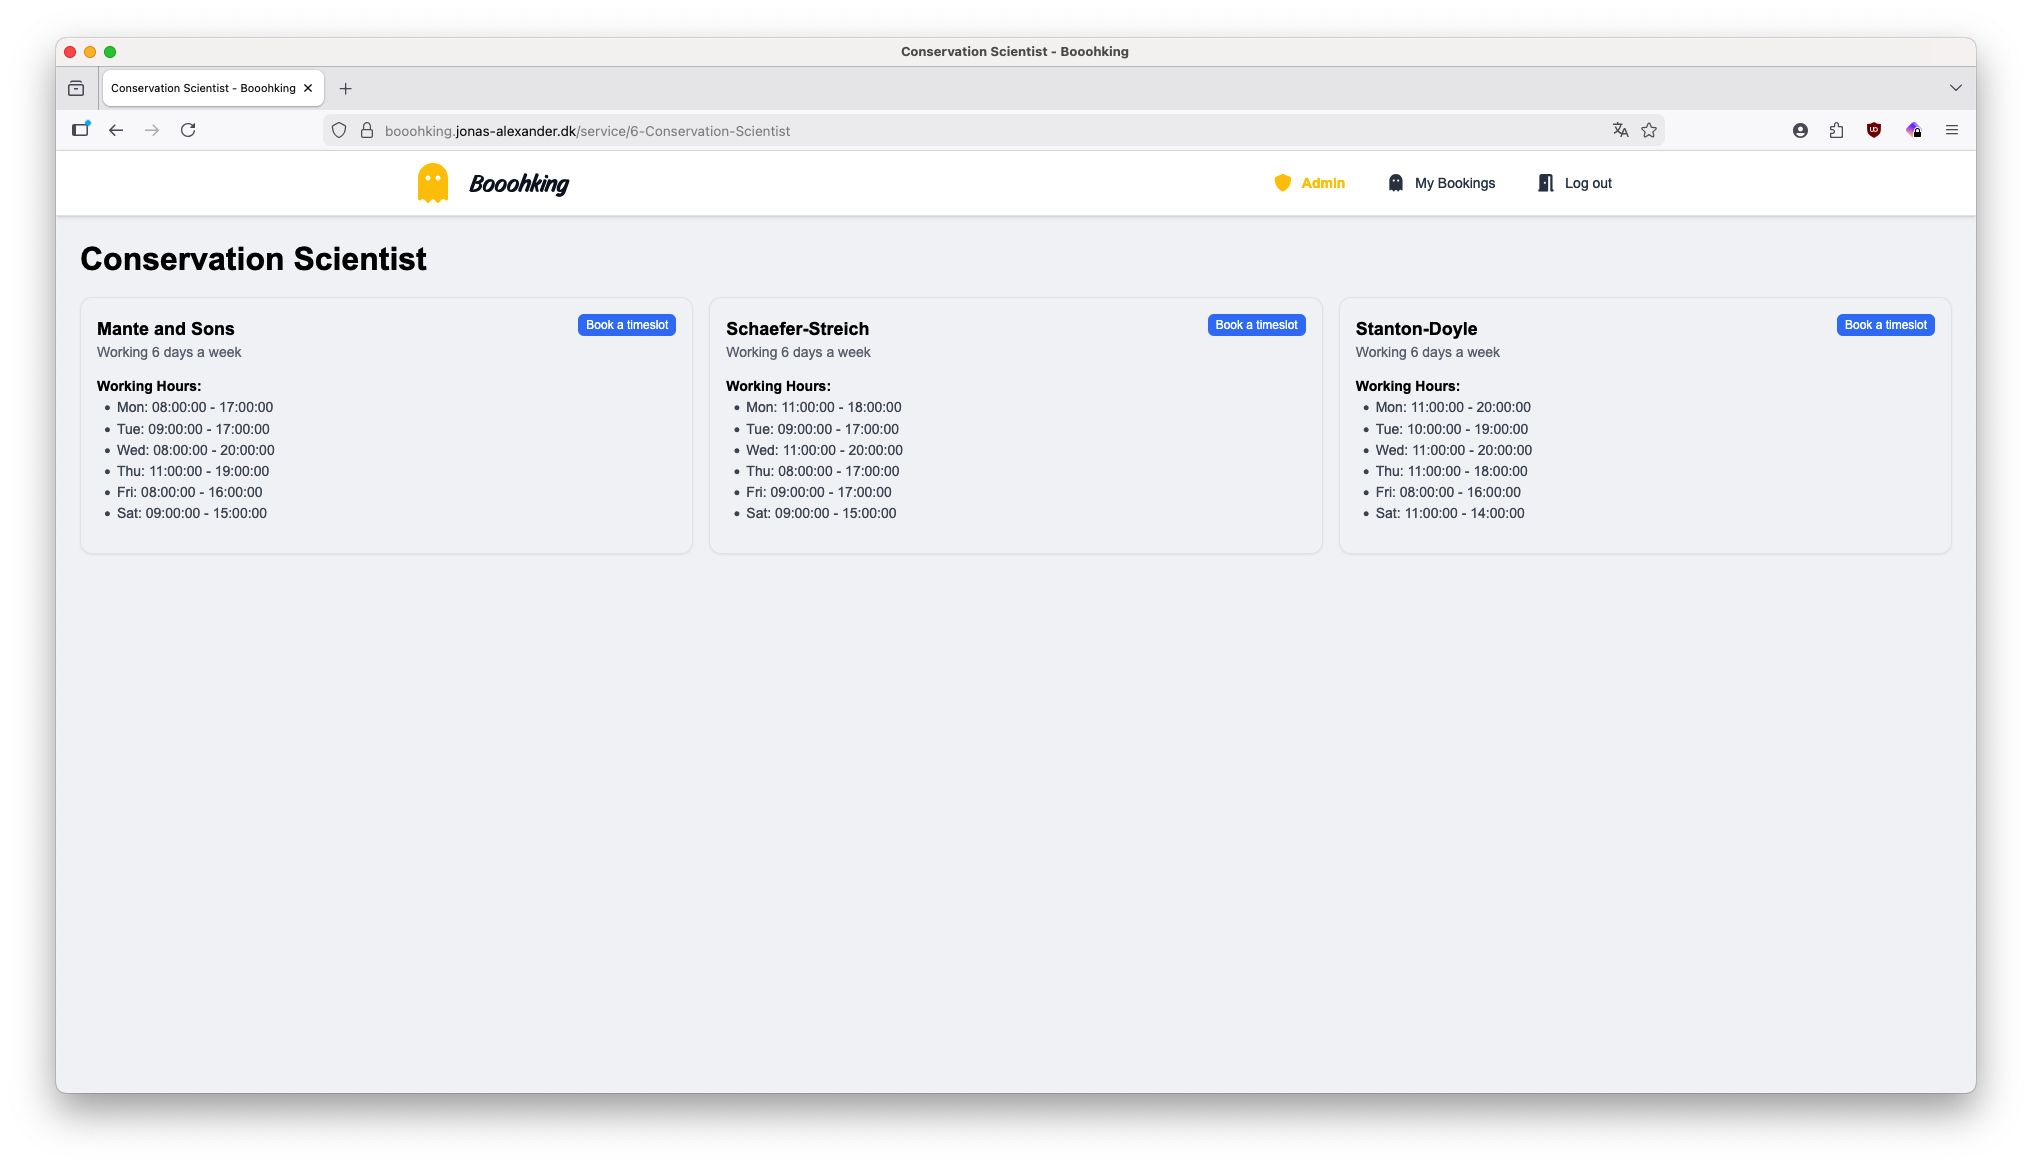The image size is (2032, 1167).
Task: Book a timeslot at Schaefer-Streich
Action: pyautogui.click(x=1256, y=325)
